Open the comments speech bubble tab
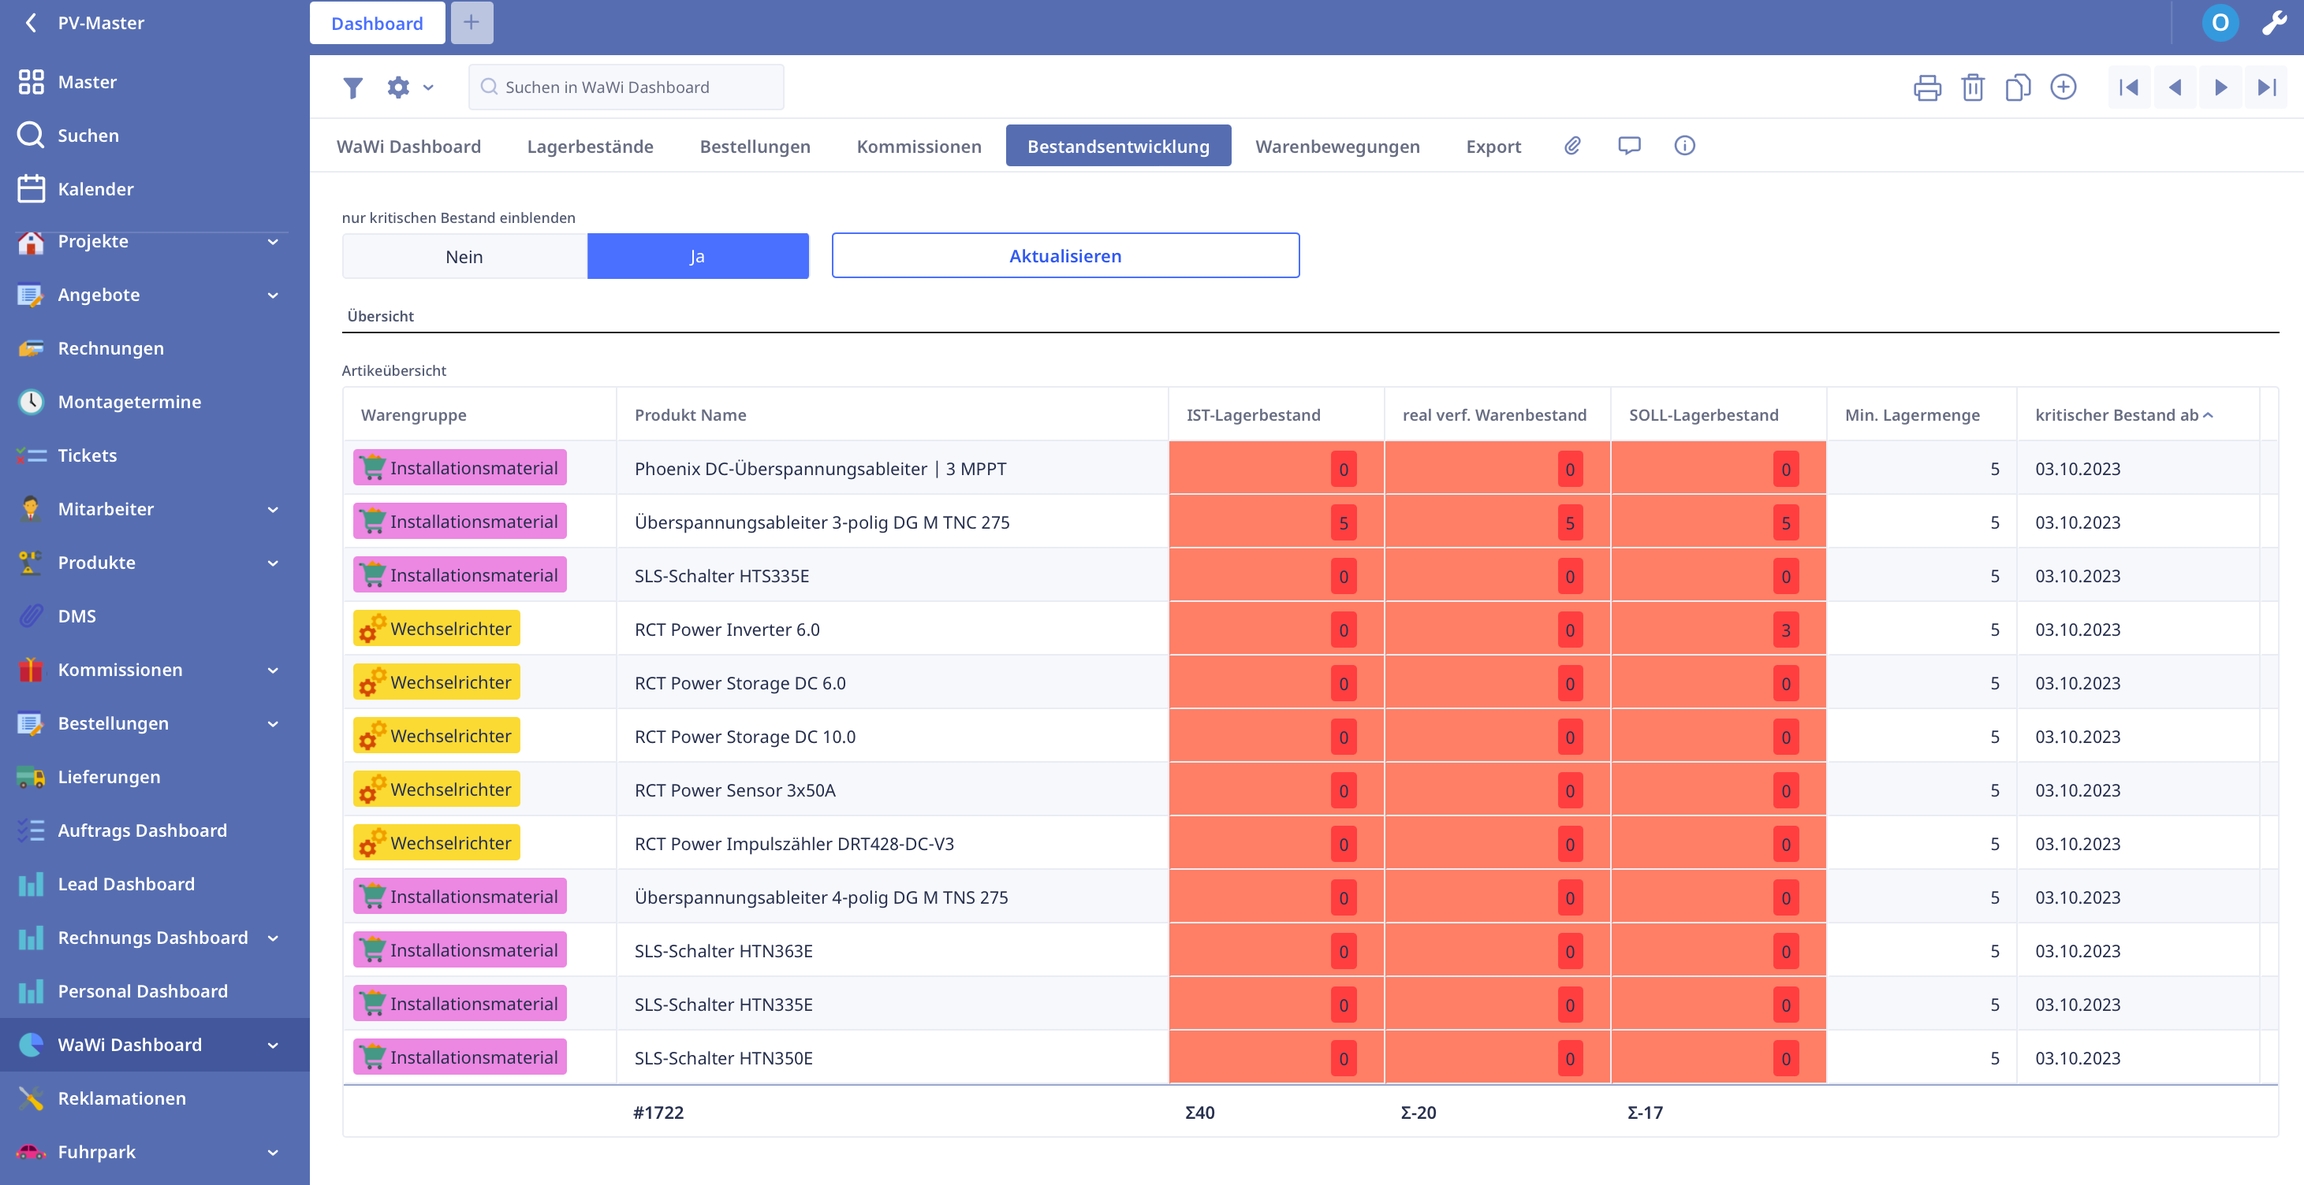Screen dimensions: 2304x1185 click(1629, 146)
